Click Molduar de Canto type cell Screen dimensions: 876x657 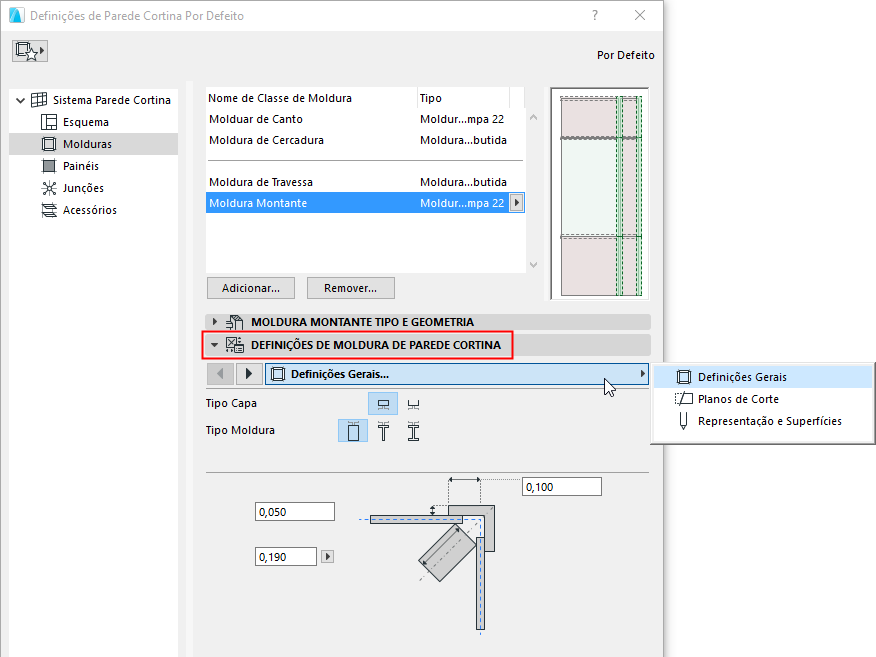pos(462,119)
